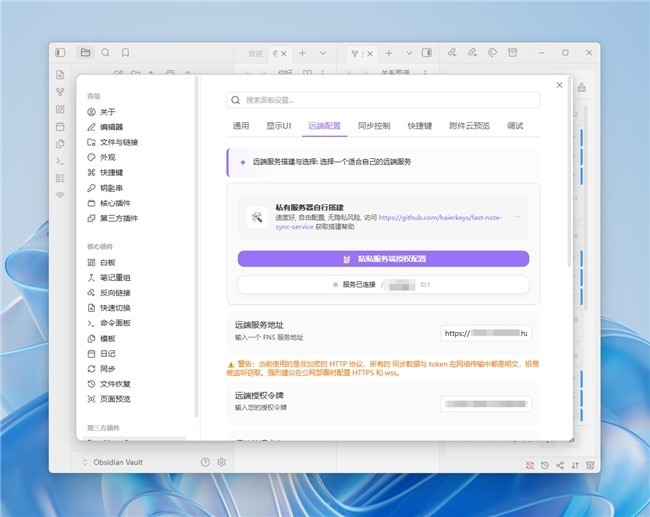650x517 pixels.
Task: Open daily note calendar ribbon icon
Action: [60, 126]
